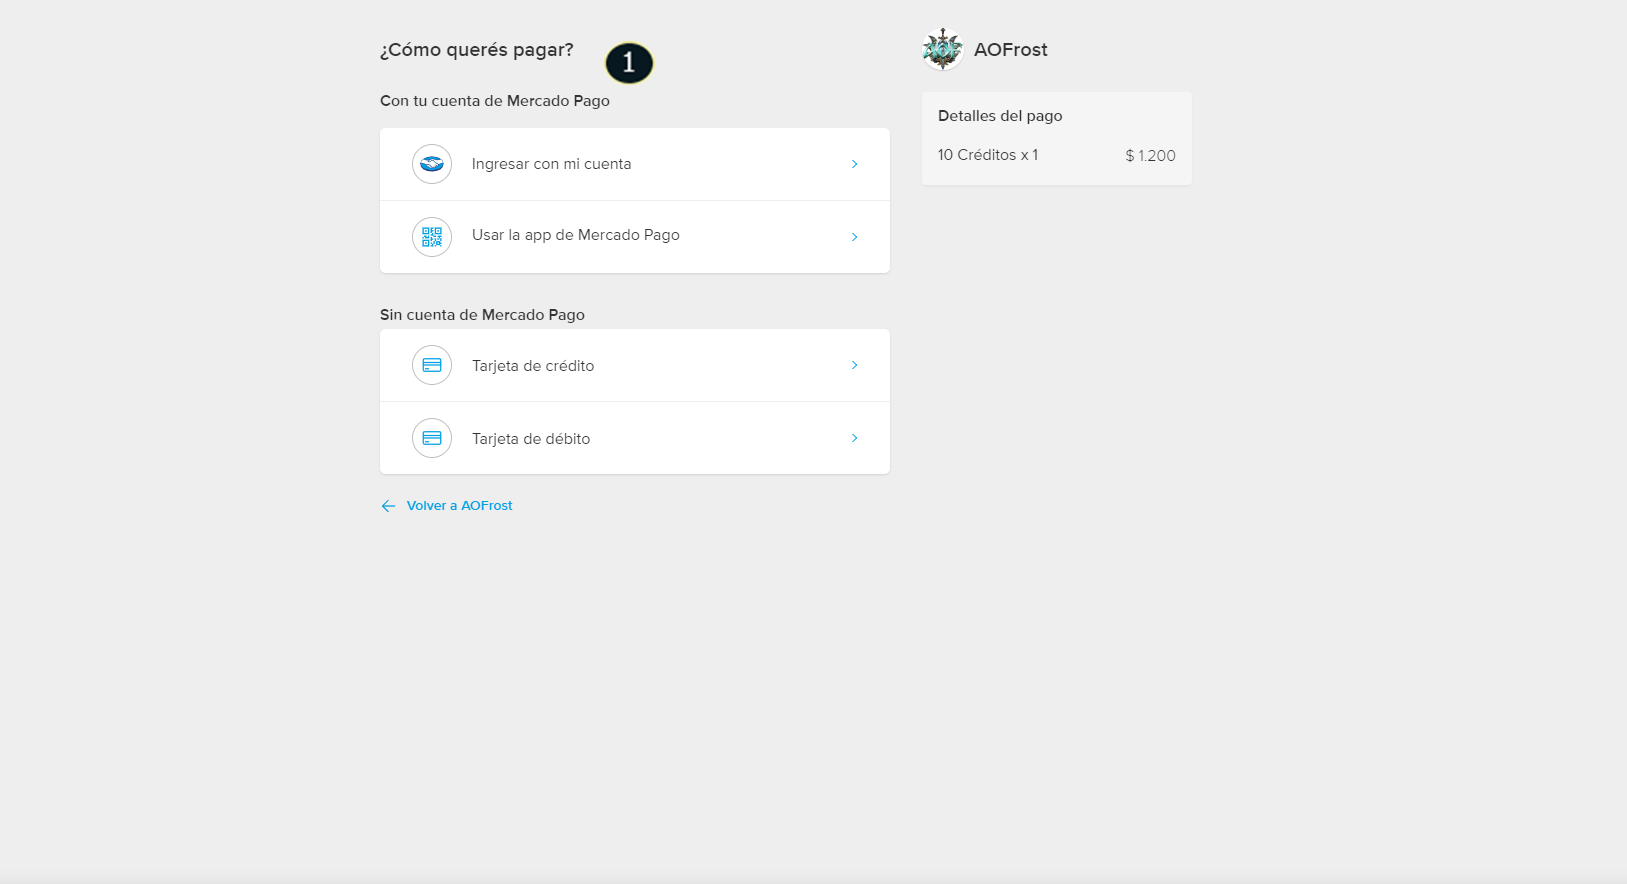
Task: Select Usar la app de Mercado Pago
Action: 635,237
